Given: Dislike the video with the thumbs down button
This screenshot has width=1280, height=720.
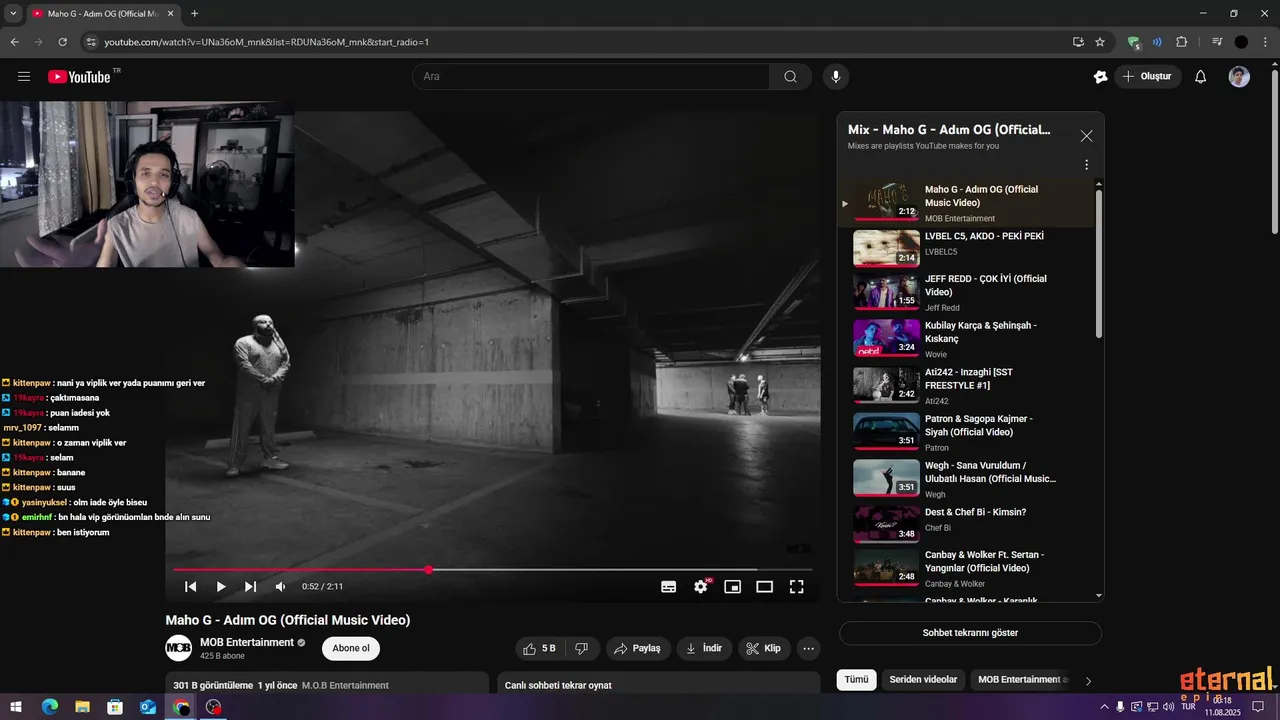Looking at the screenshot, I should click(x=582, y=649).
